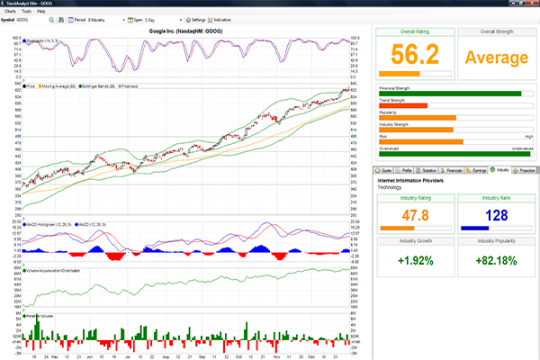
Task: Click the red Trend Strength bar
Action: 403,106
